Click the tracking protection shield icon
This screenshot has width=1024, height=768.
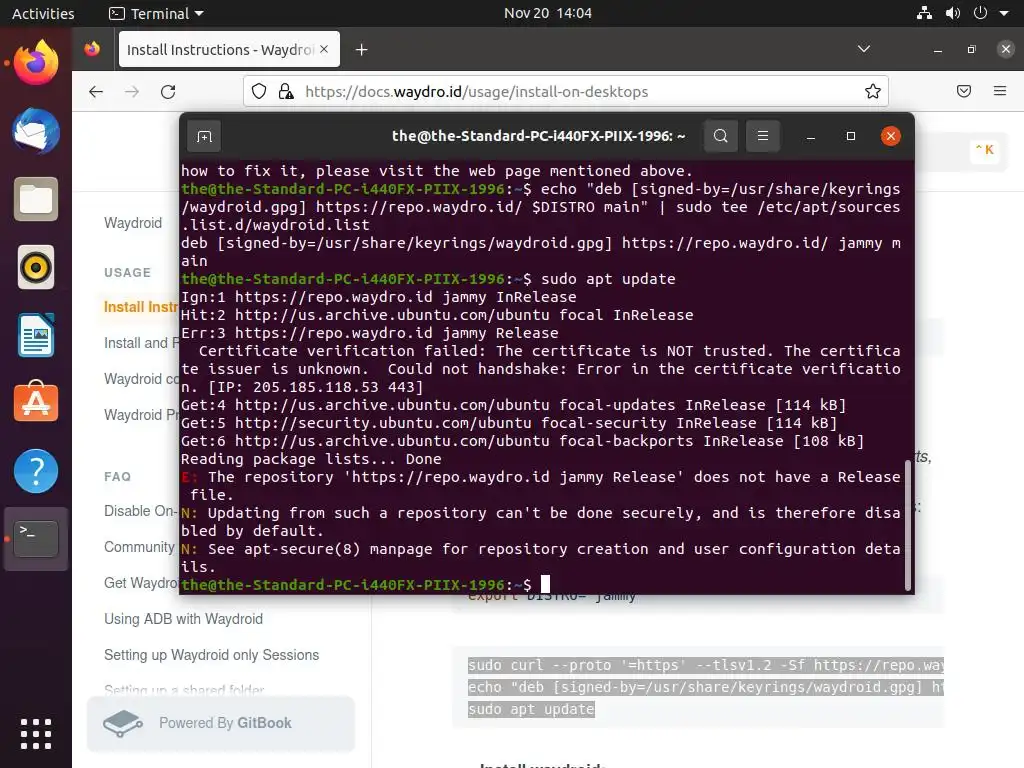259,91
